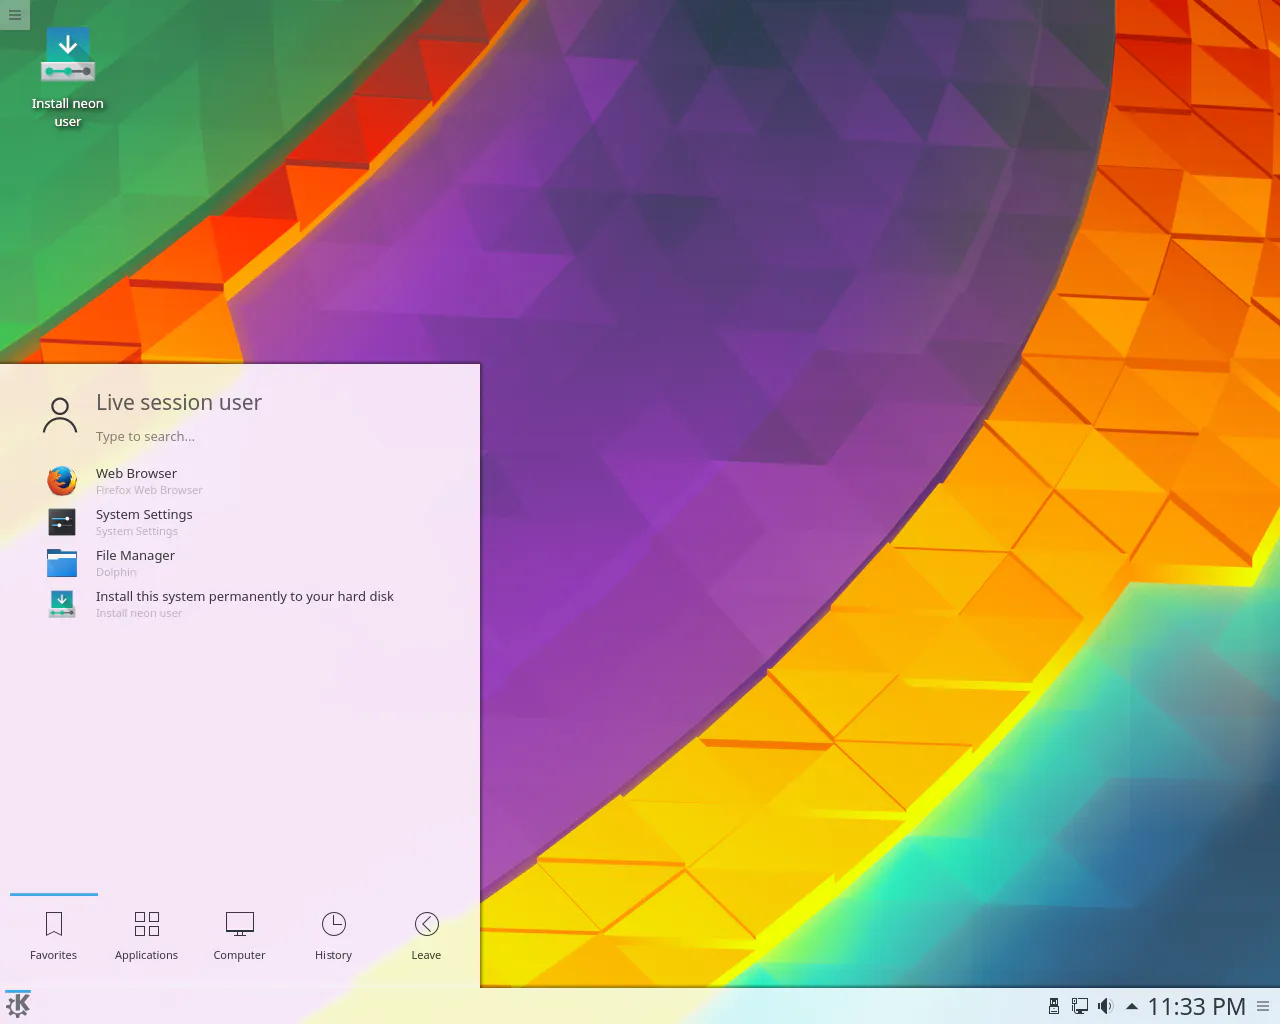Expand hidden system tray icons arrow

1132,1006
